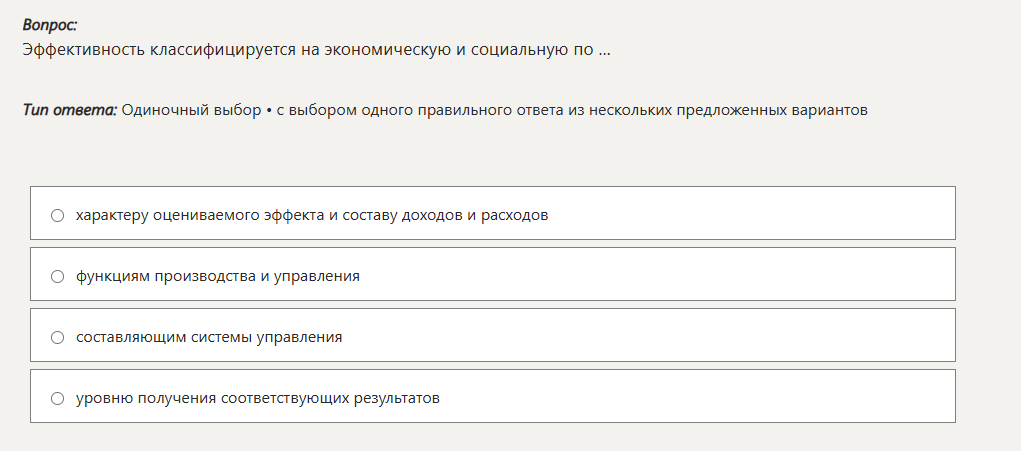Click answer text 'составляющим системы управления'

209,337
